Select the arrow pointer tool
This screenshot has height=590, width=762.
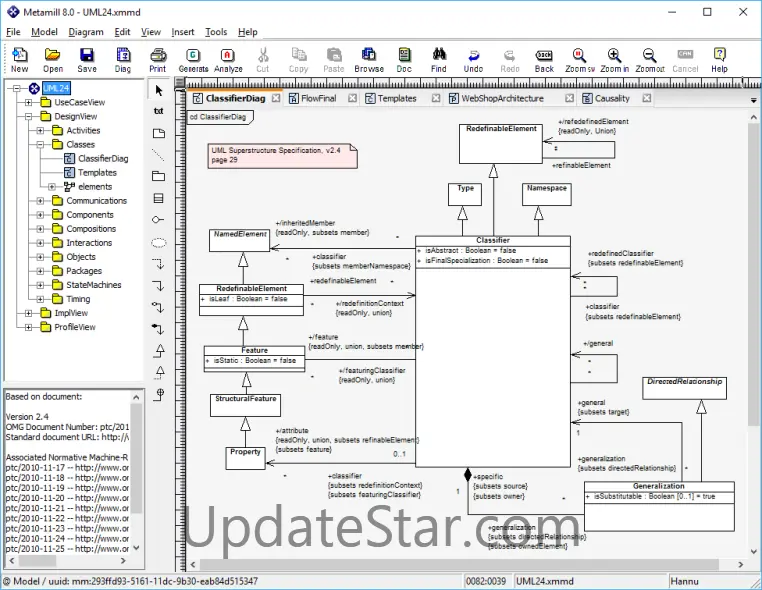pyautogui.click(x=158, y=90)
